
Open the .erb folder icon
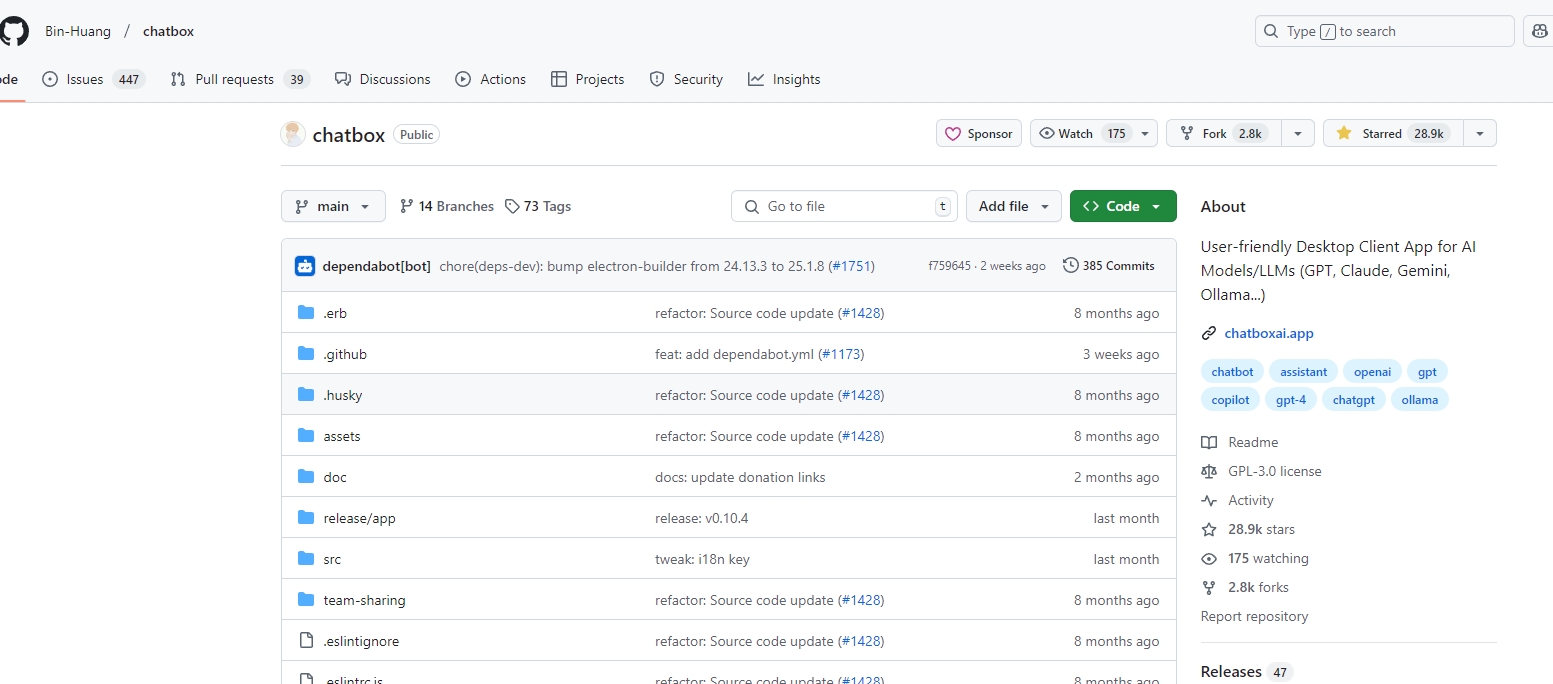point(306,313)
